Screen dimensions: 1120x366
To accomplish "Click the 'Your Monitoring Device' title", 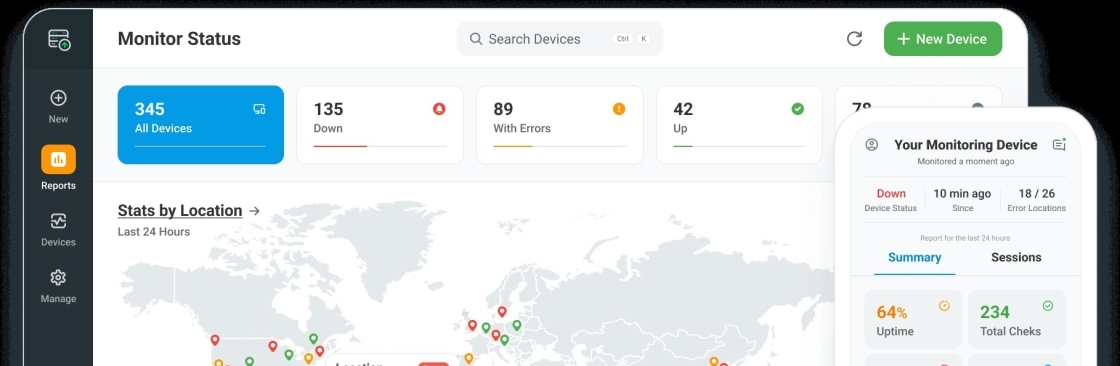I will [x=966, y=144].
